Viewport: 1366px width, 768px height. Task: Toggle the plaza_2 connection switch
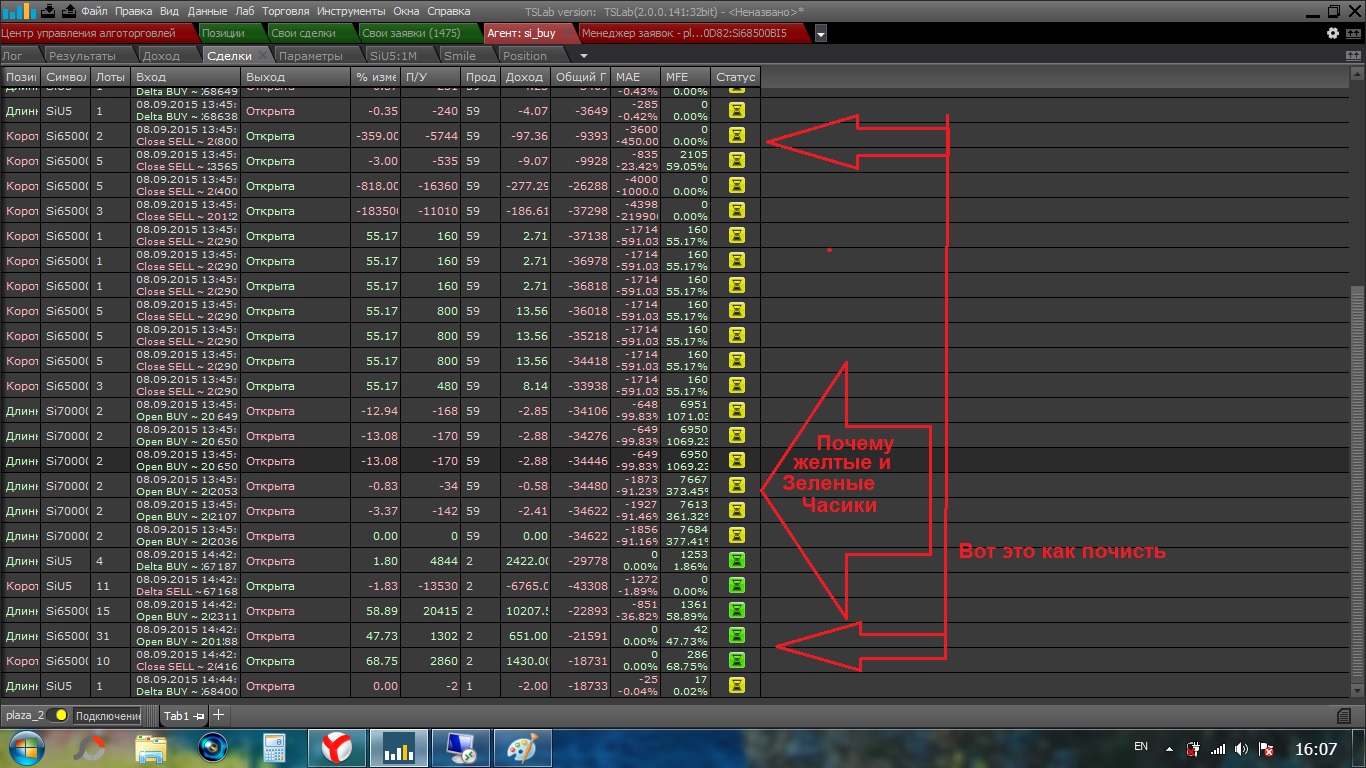pos(58,716)
